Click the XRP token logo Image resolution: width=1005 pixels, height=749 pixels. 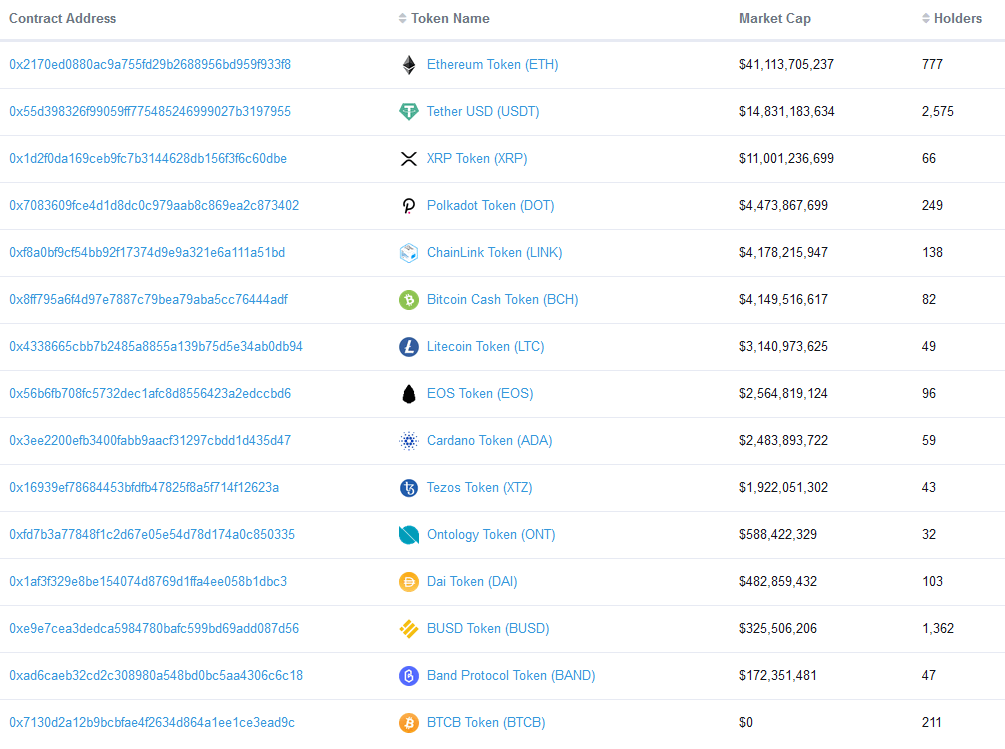tap(409, 158)
